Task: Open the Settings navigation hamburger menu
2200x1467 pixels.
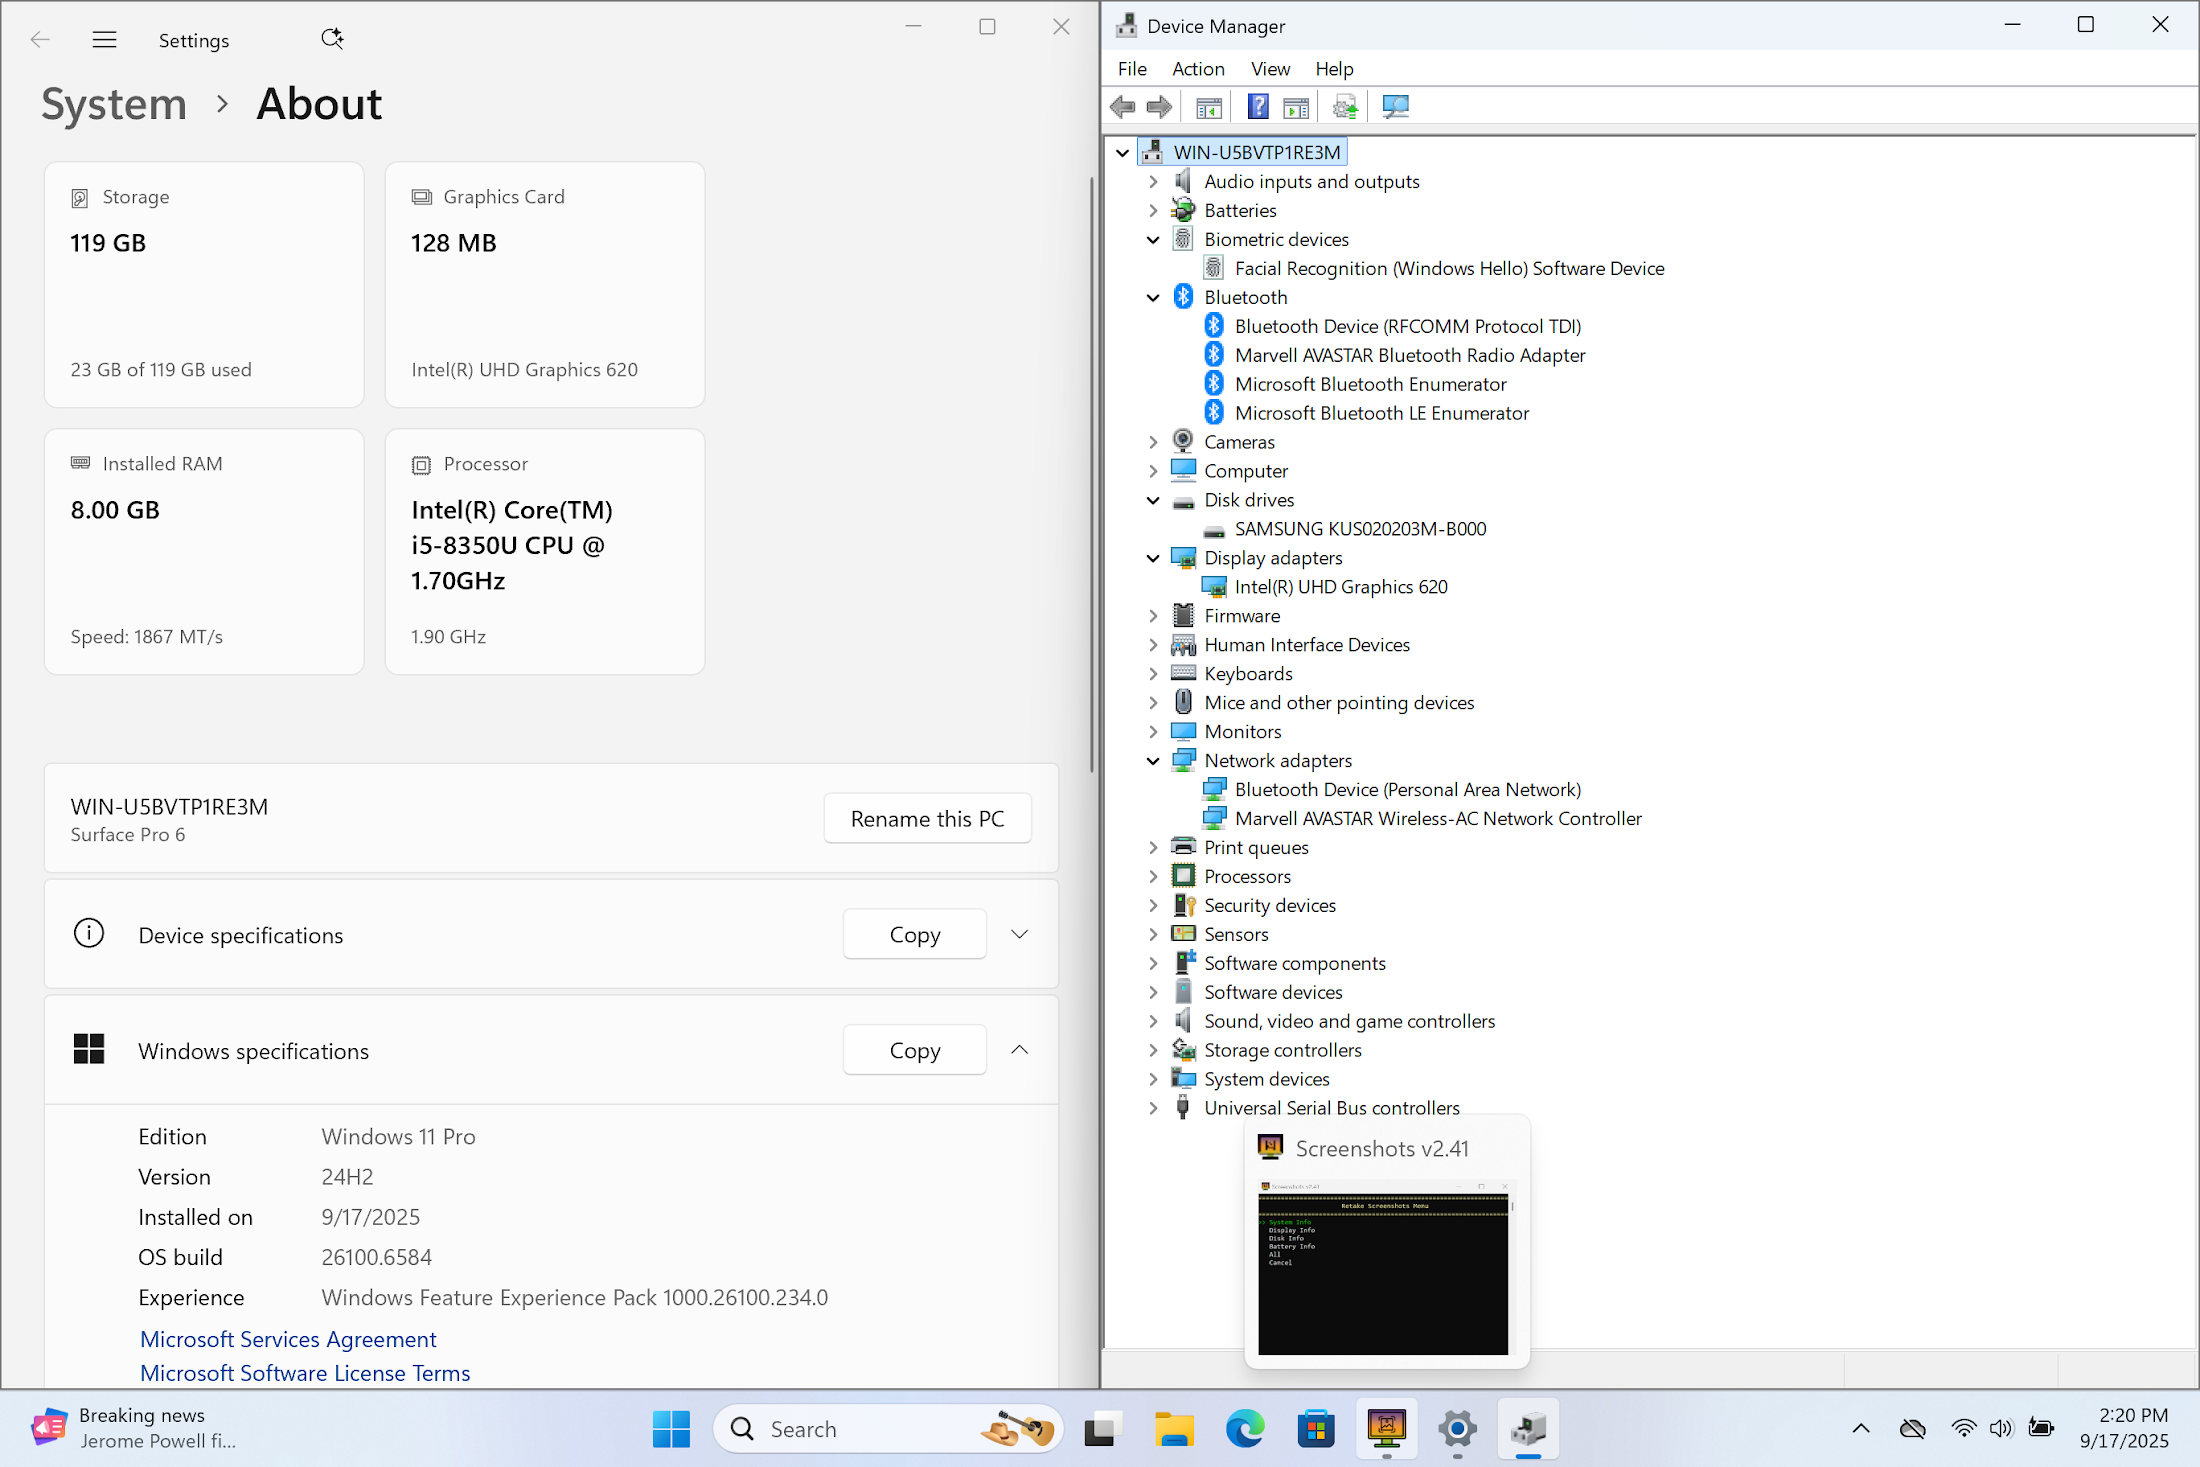Action: pyautogui.click(x=104, y=40)
